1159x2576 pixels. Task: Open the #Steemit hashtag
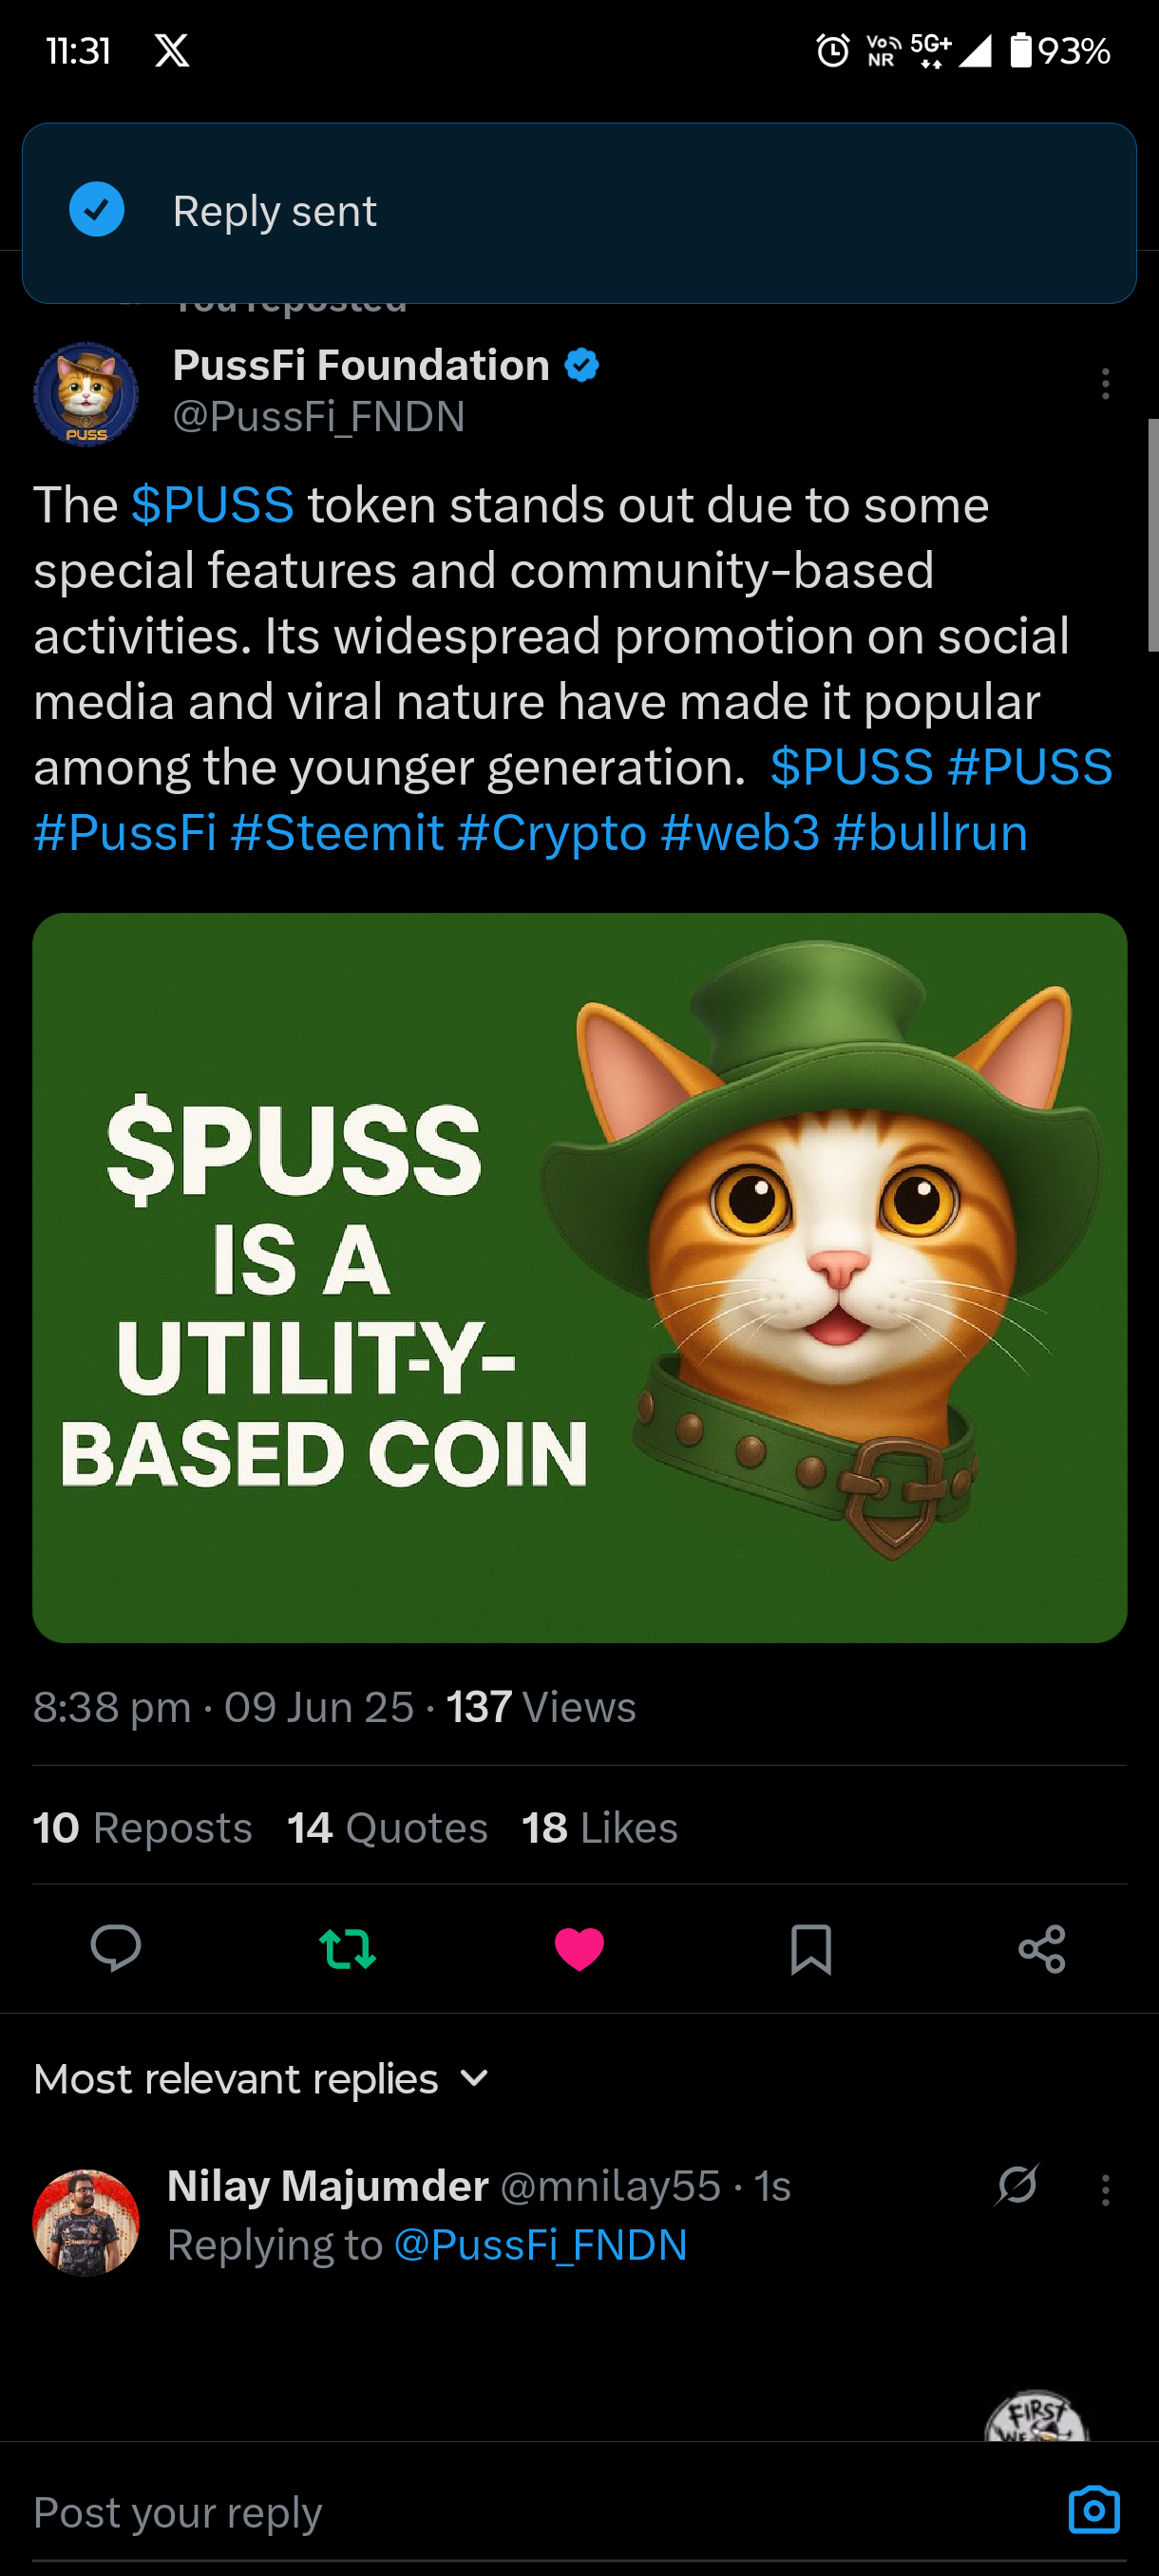pos(337,832)
